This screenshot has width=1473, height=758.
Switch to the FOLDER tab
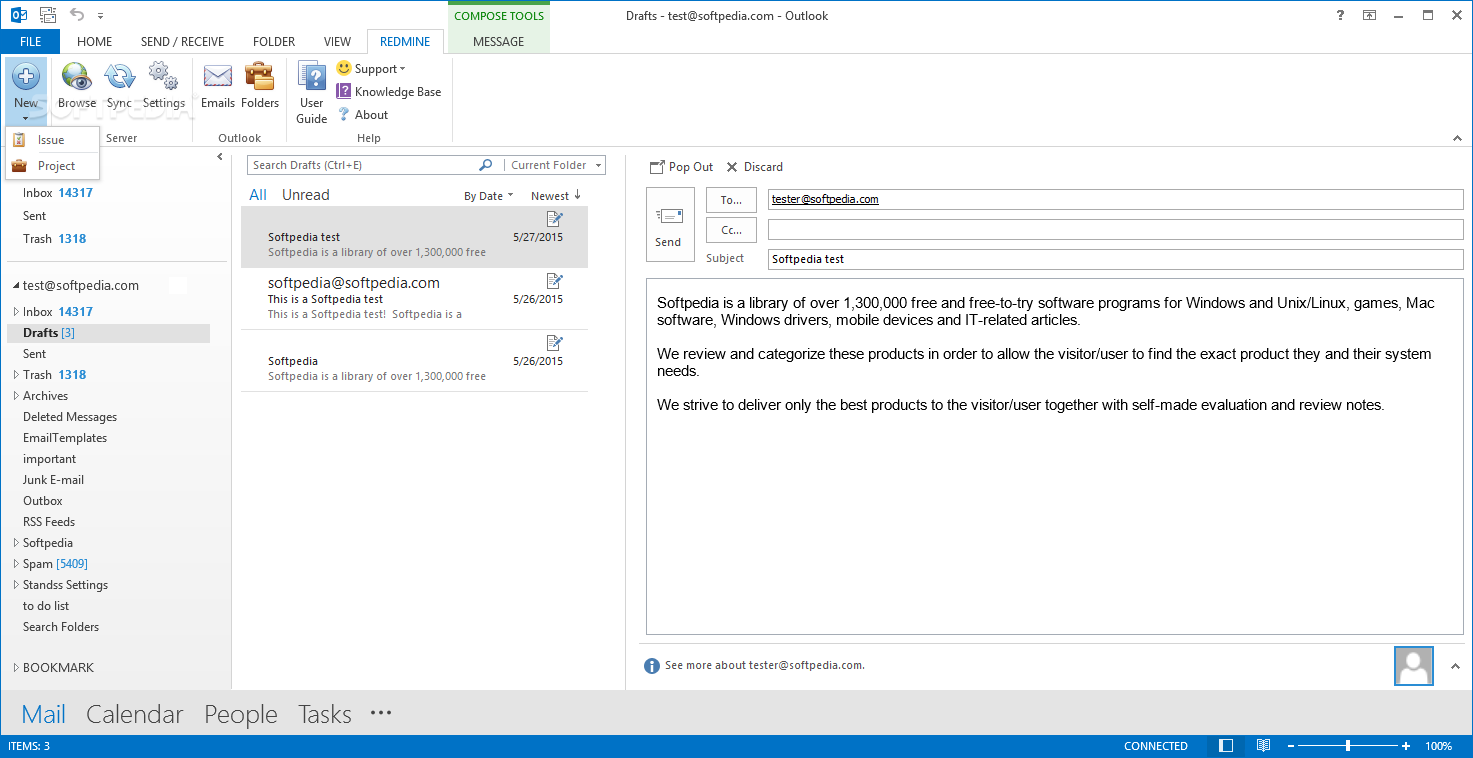pos(274,42)
